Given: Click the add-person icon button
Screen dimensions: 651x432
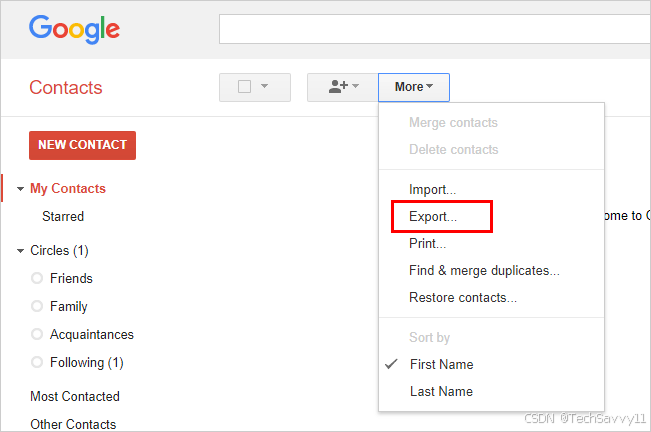Looking at the screenshot, I should (x=343, y=87).
